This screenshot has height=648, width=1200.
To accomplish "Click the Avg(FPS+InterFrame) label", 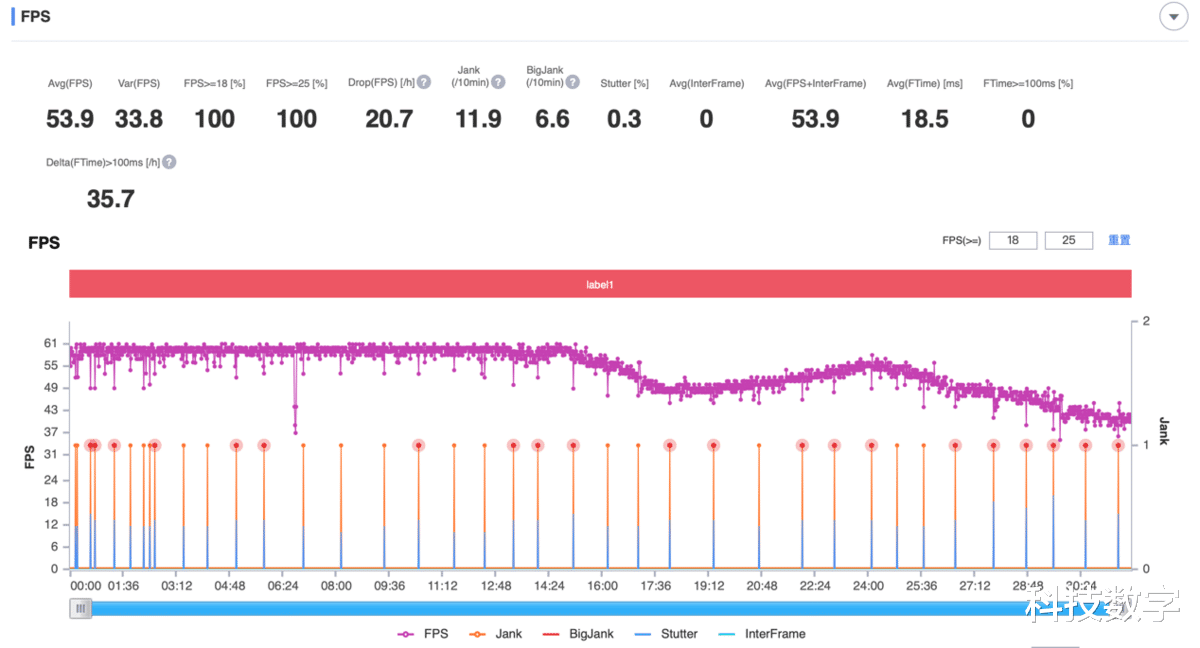I will point(815,84).
